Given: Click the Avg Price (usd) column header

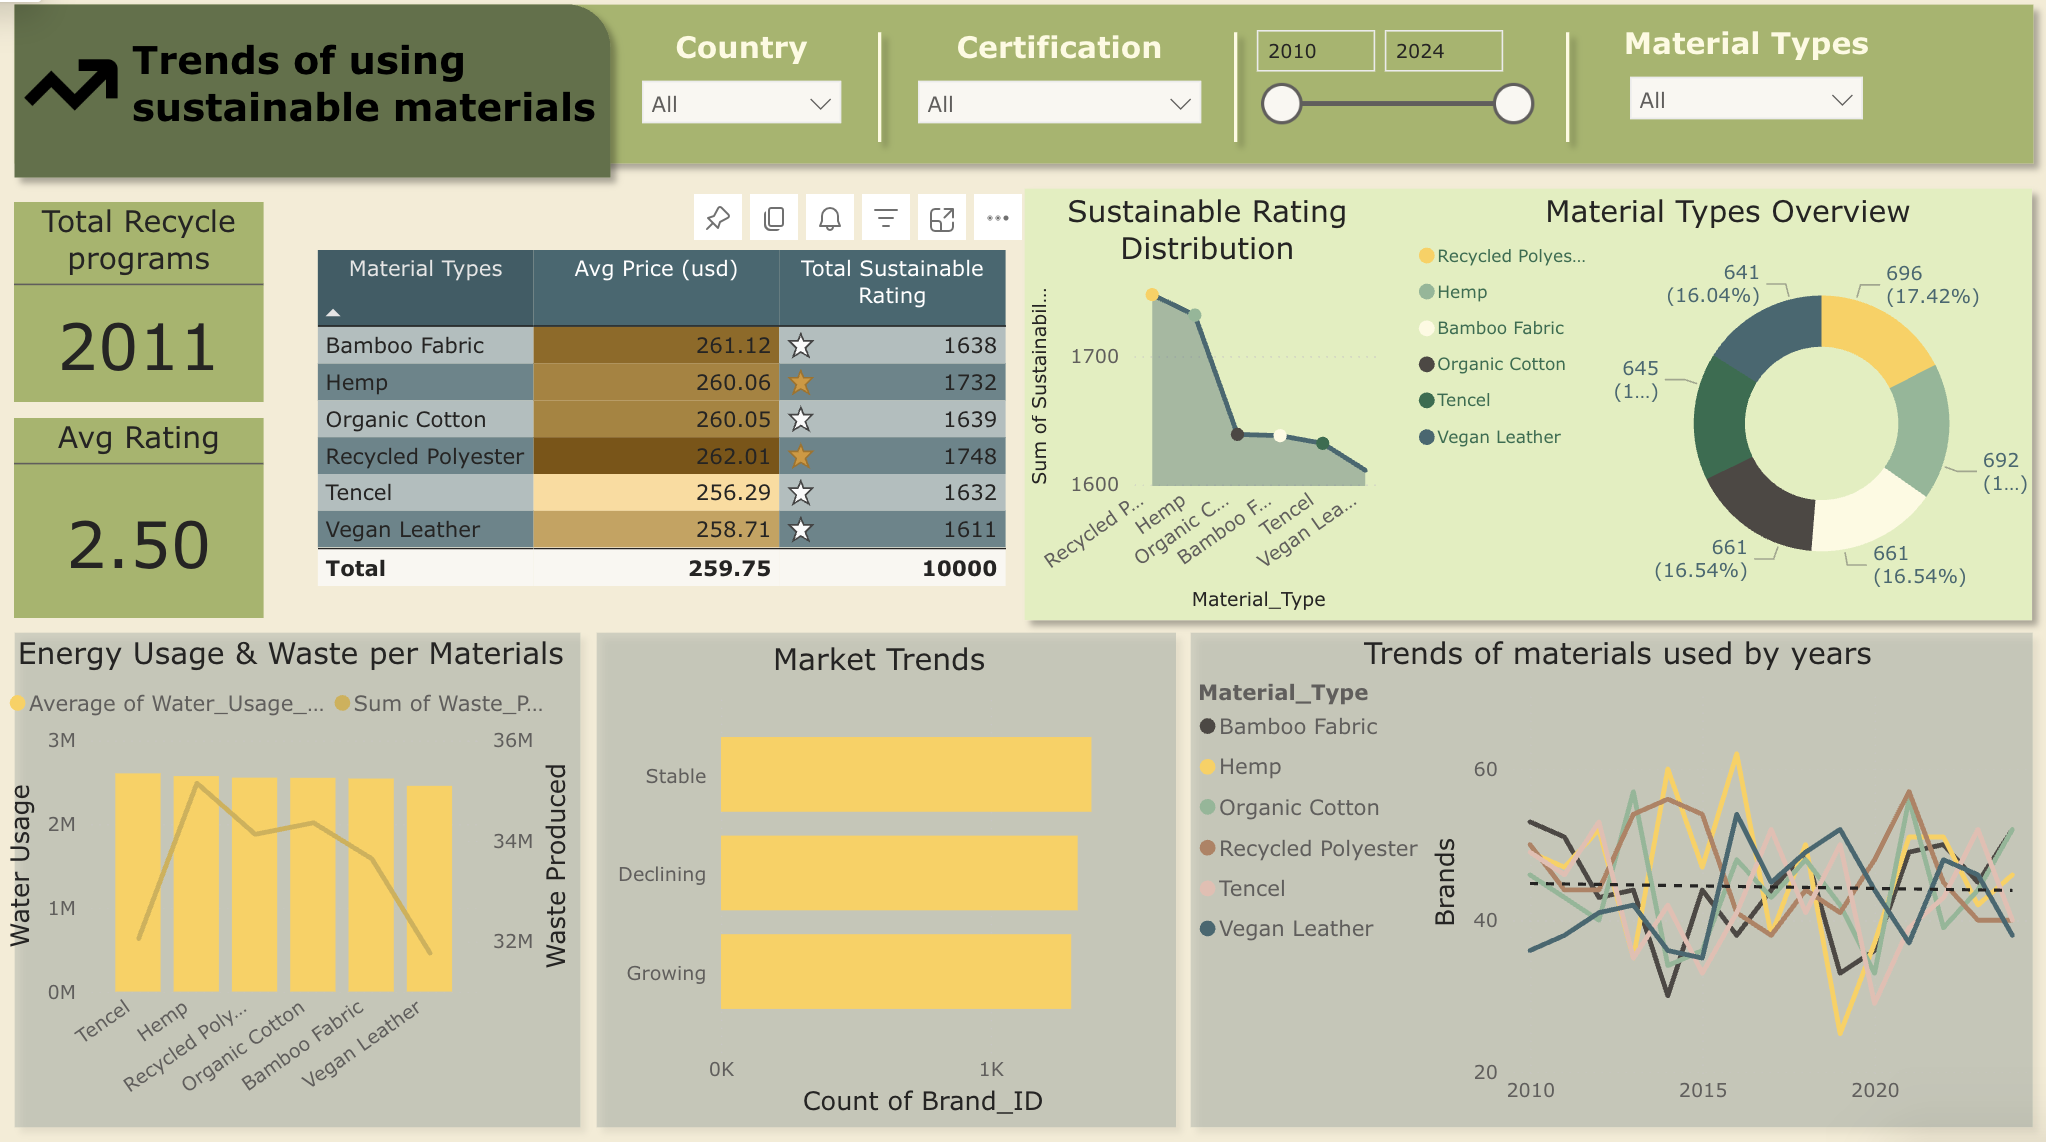Looking at the screenshot, I should 655,269.
